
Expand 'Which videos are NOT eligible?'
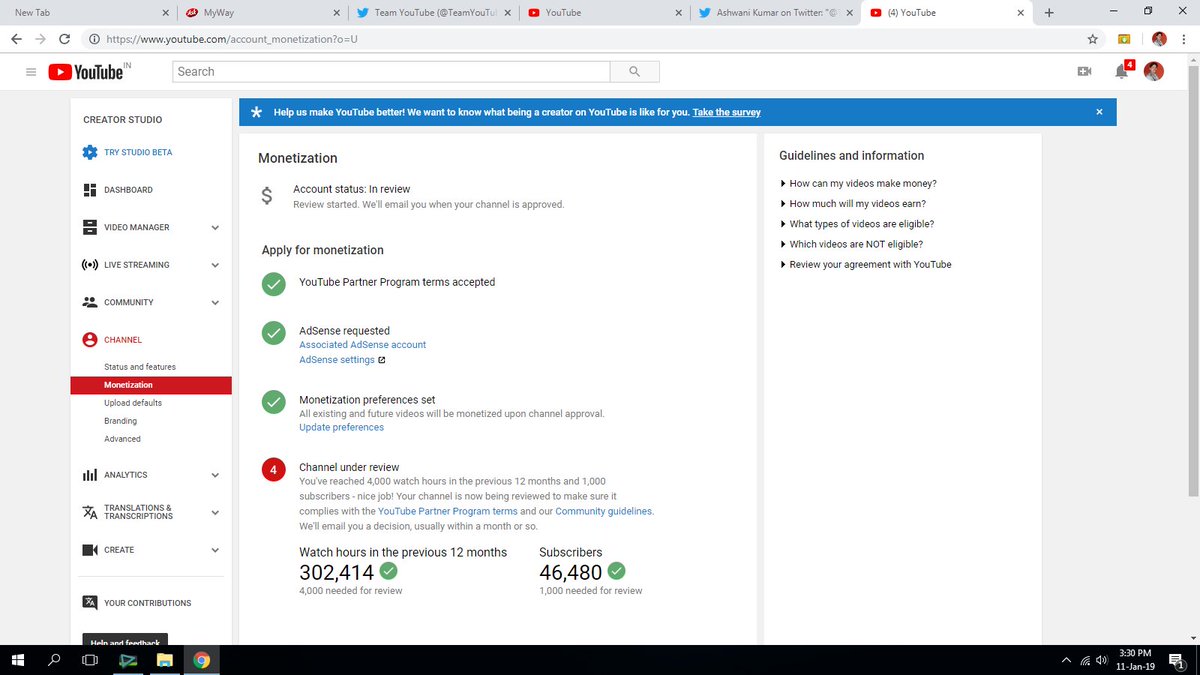pos(851,244)
